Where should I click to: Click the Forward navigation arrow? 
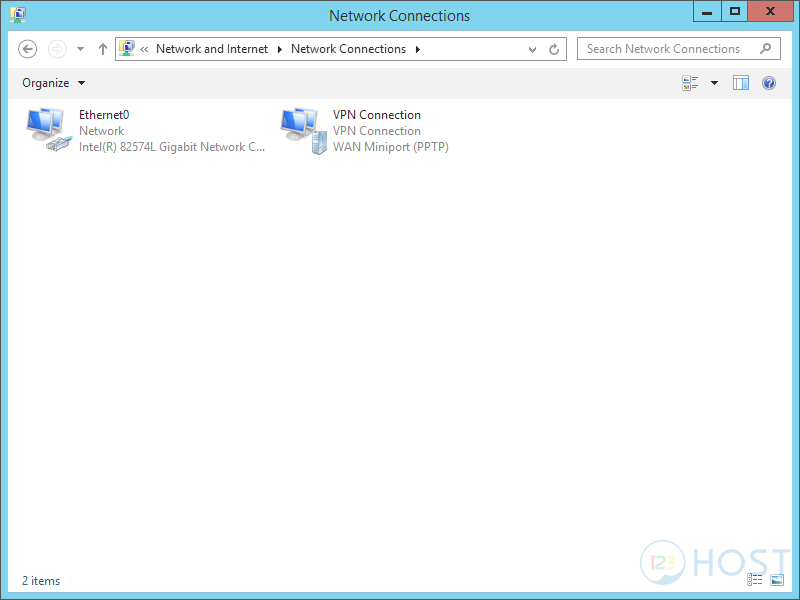pyautogui.click(x=57, y=49)
